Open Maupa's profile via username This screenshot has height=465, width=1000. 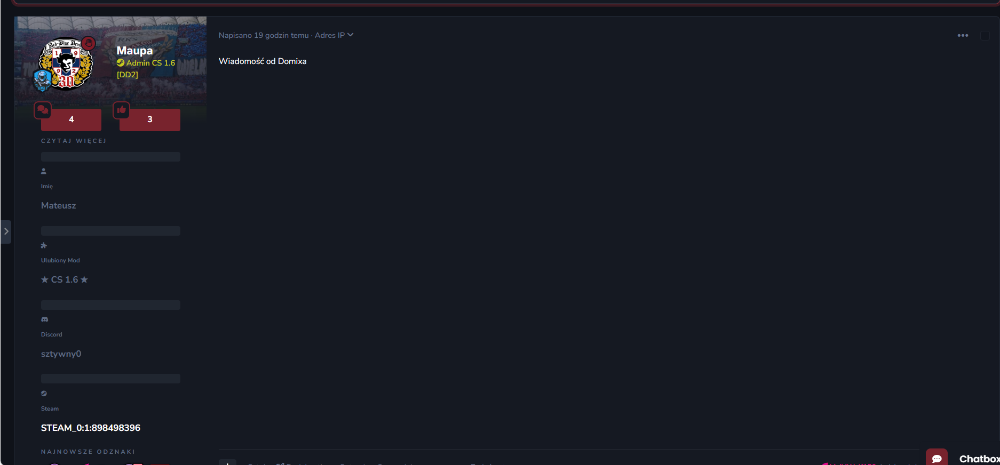(x=135, y=50)
